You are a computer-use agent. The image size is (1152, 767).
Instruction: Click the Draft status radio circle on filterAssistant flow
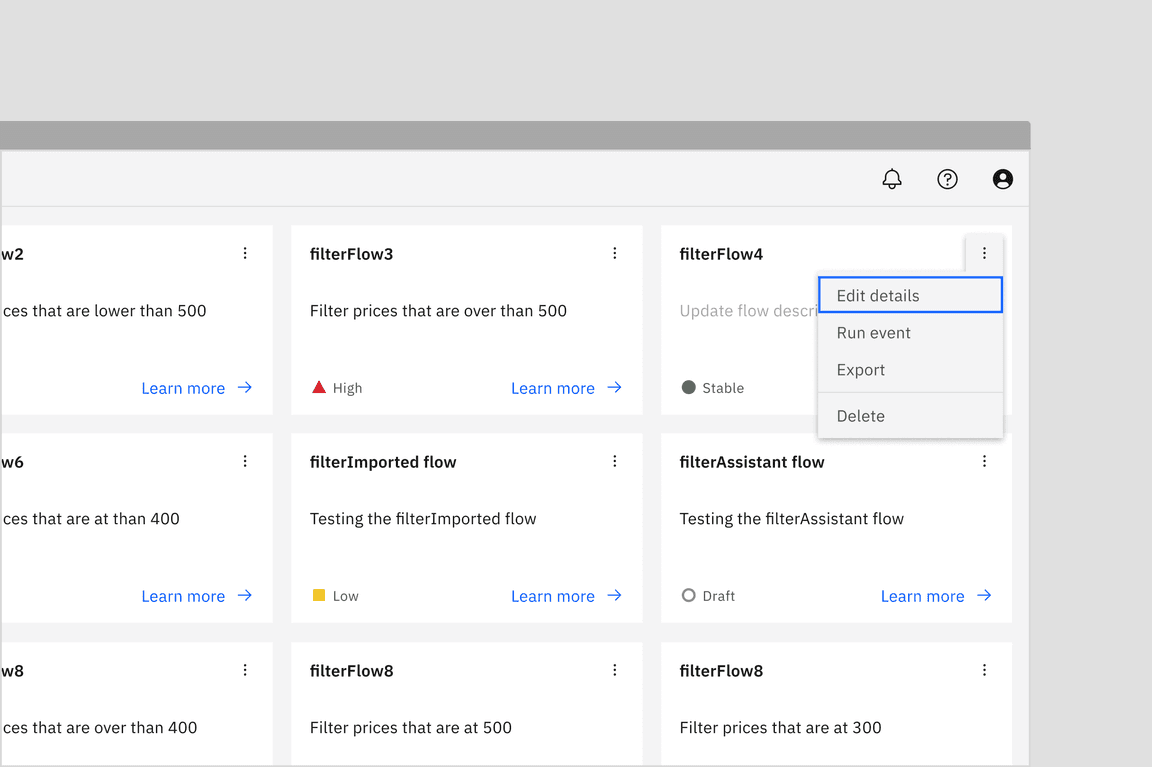688,595
